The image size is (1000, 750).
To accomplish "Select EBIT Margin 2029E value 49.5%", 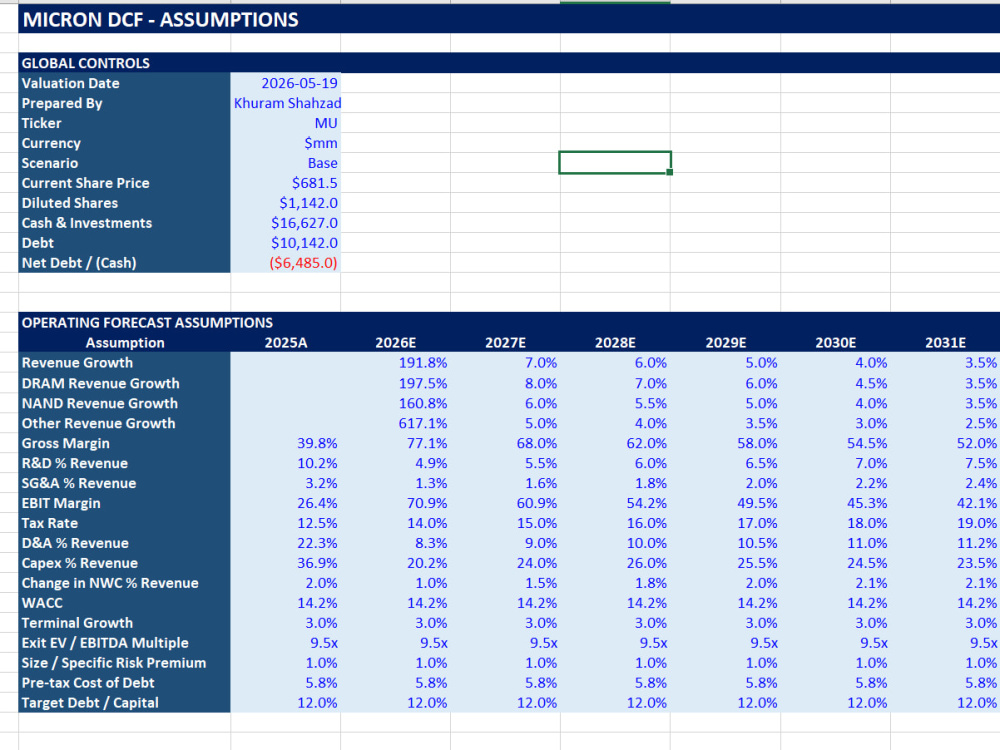I will (x=758, y=503).
